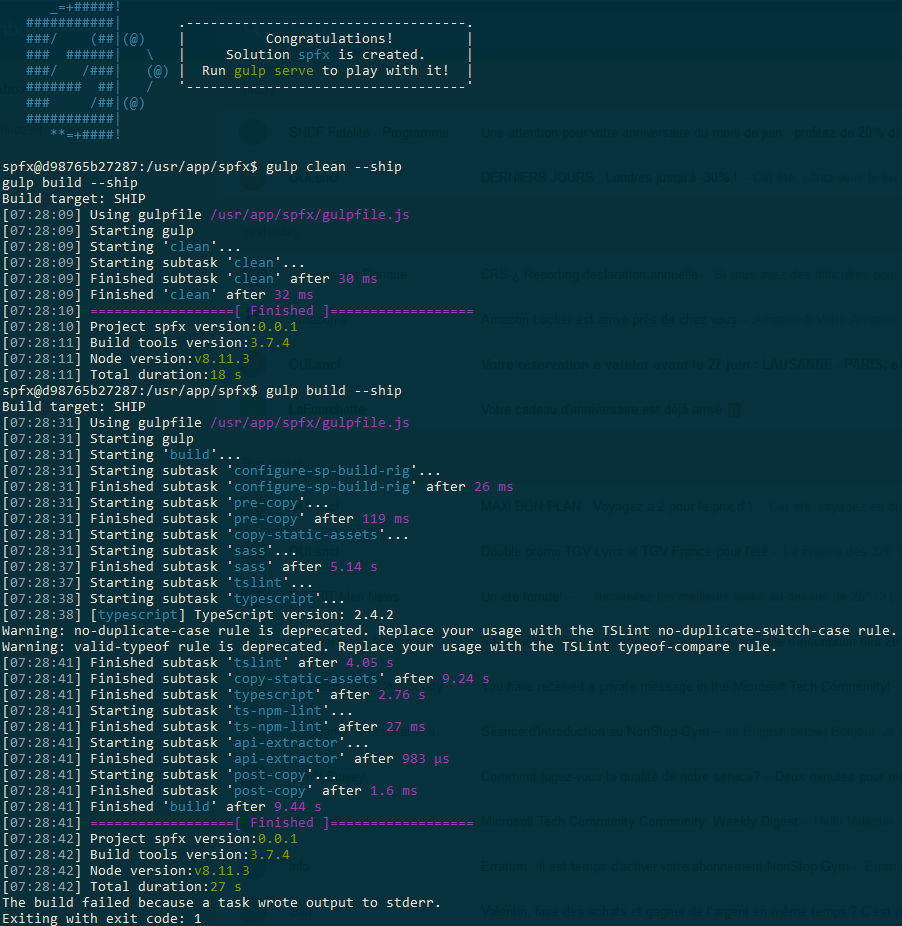This screenshot has width=902, height=926.
Task: Click 'Finished subtask typescript after 2.76 s' line
Action: click(214, 694)
